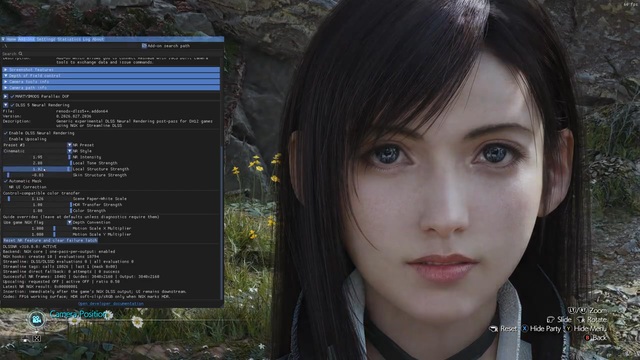Open the NR Style dropdown
This screenshot has height=360, width=640.
click(69, 151)
